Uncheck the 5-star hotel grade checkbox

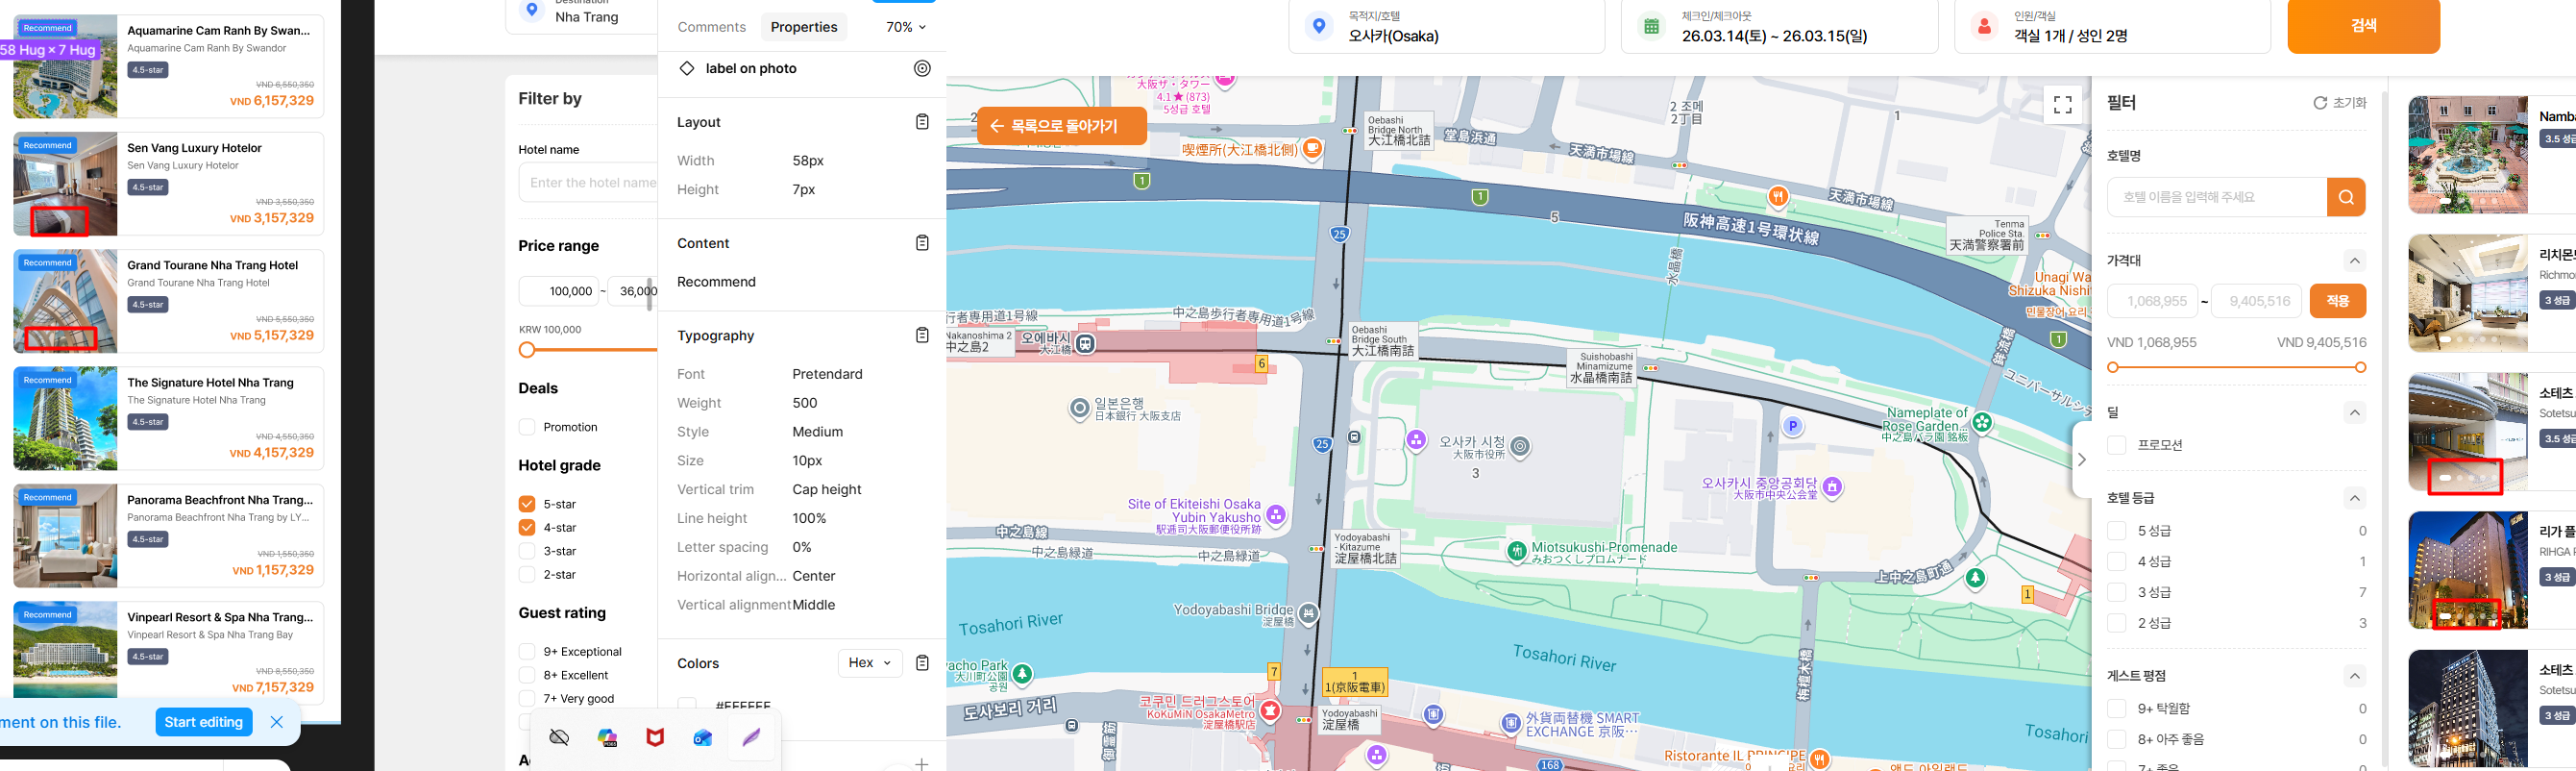[527, 504]
